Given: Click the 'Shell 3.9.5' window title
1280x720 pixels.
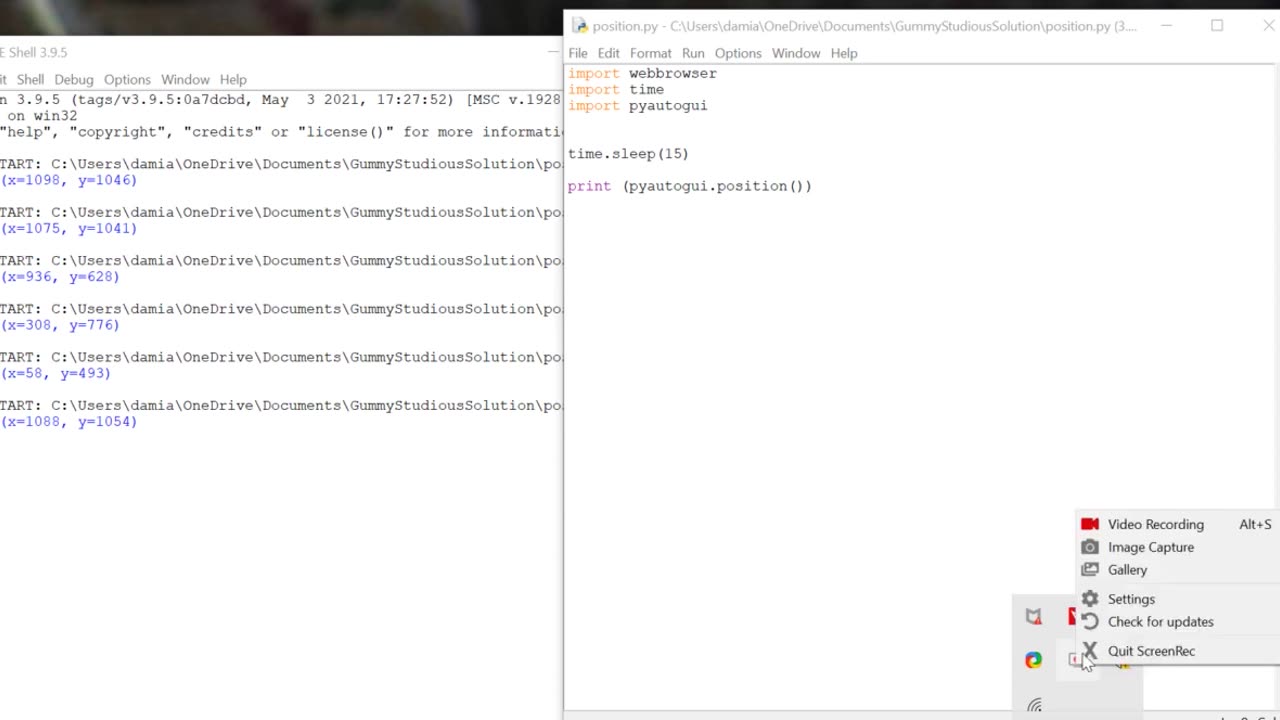Looking at the screenshot, I should click(x=37, y=52).
